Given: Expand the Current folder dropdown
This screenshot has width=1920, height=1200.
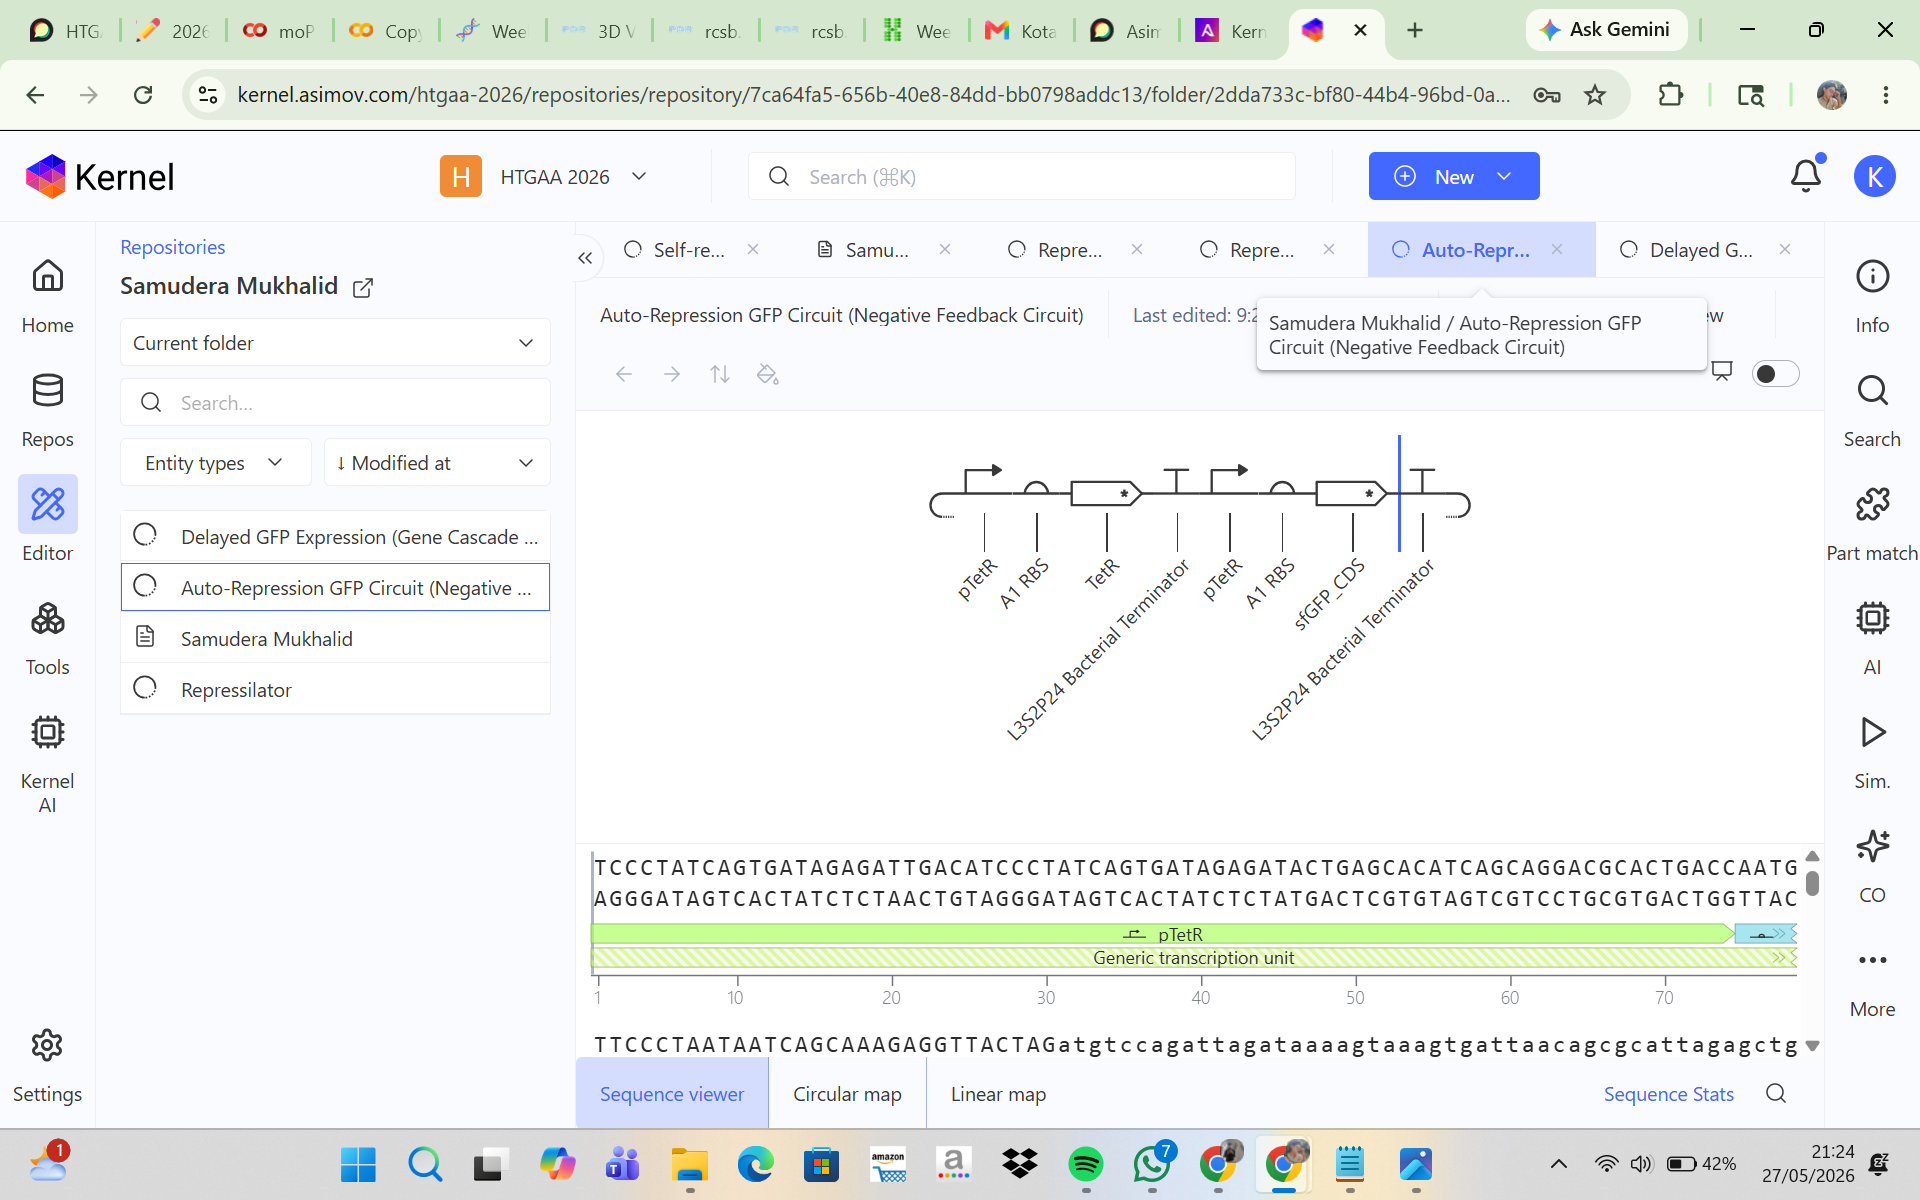Looking at the screenshot, I should (x=335, y=343).
